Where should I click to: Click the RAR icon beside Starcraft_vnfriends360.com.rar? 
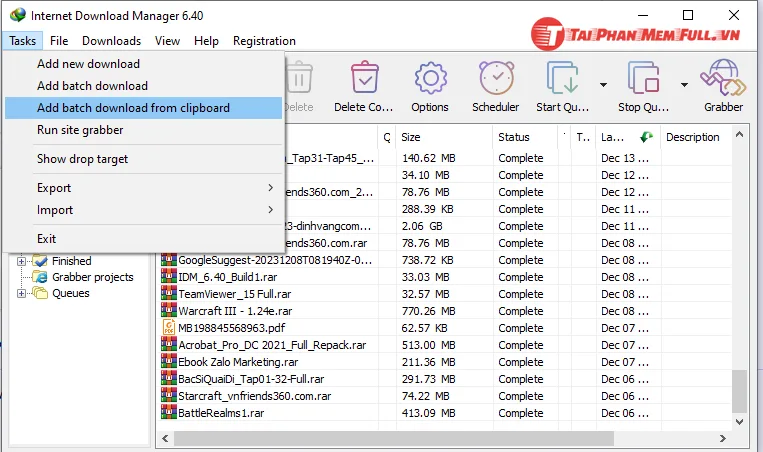(x=168, y=396)
